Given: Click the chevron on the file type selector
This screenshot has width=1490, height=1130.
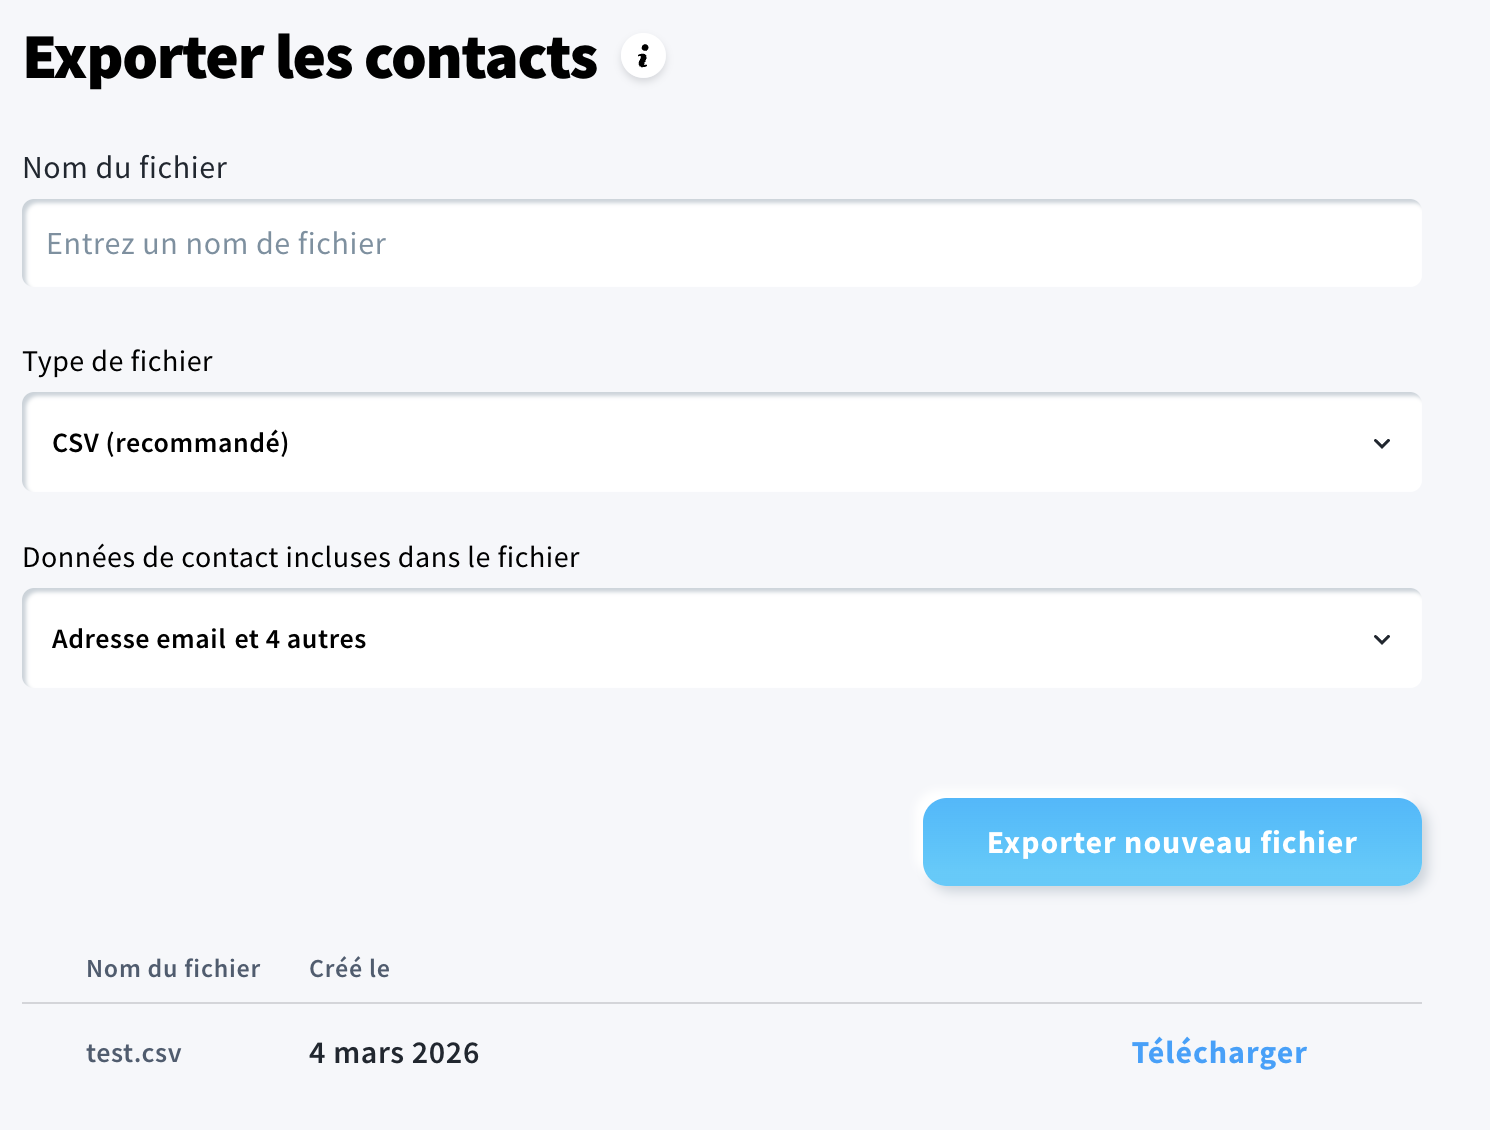Looking at the screenshot, I should [x=1383, y=443].
